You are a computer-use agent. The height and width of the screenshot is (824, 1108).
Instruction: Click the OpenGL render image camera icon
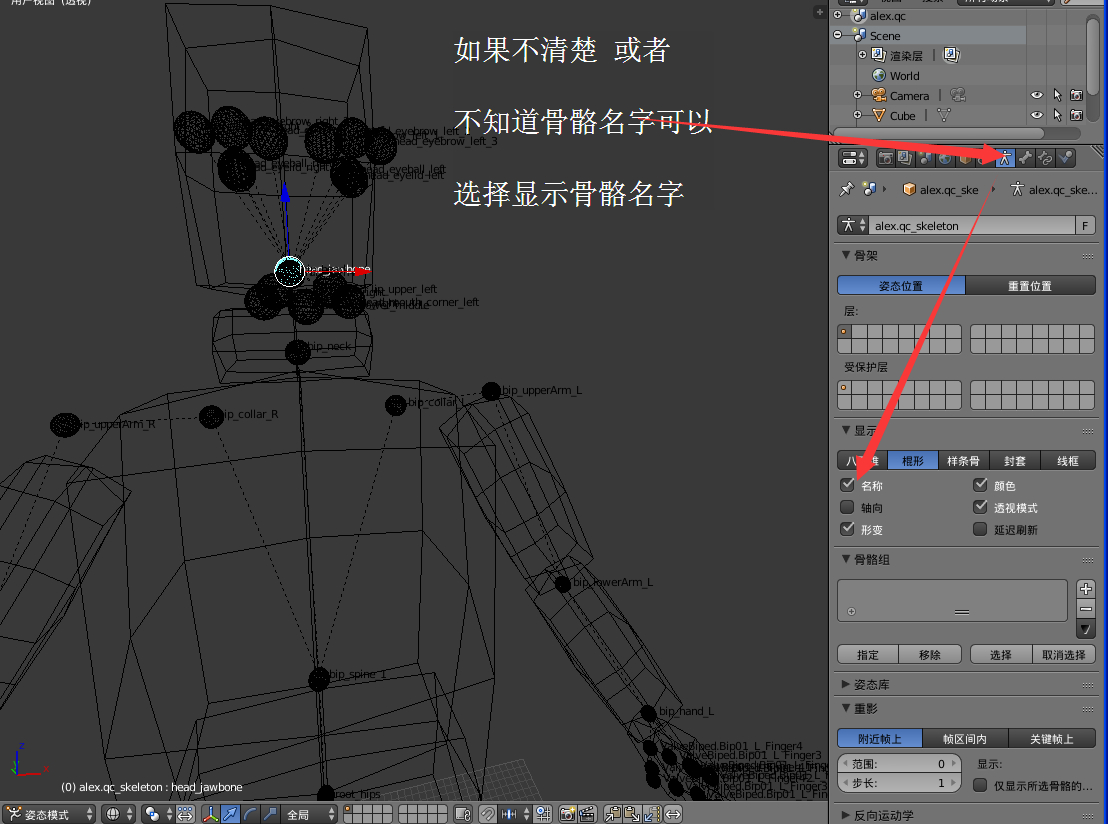point(567,814)
